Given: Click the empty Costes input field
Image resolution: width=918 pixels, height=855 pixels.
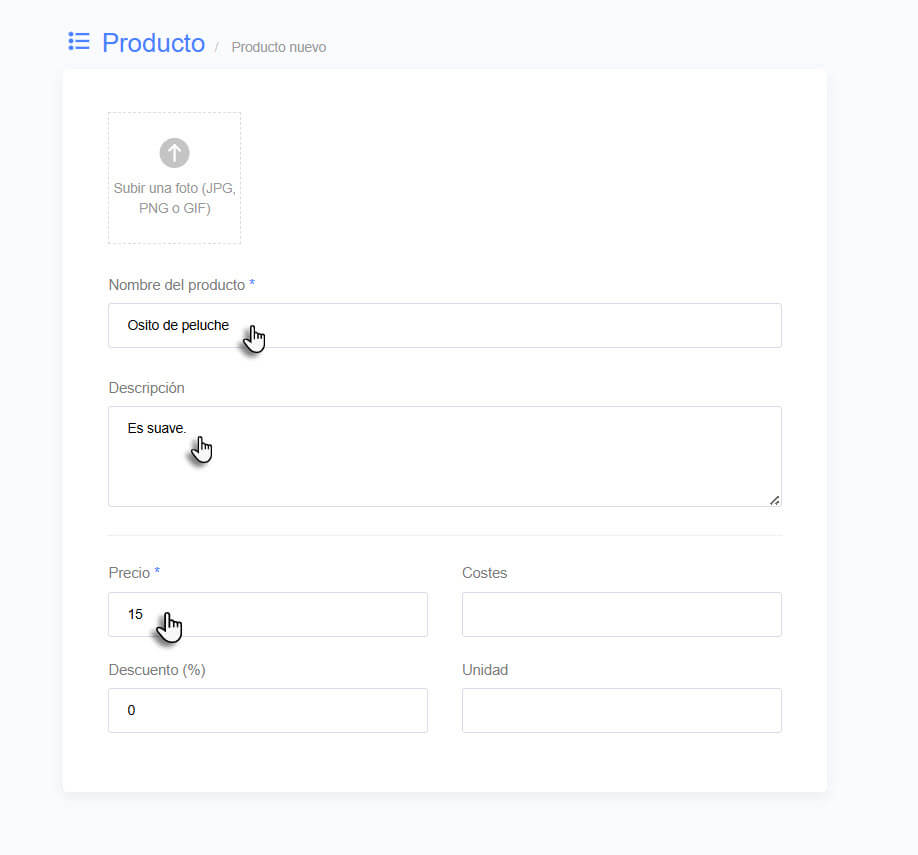Looking at the screenshot, I should pyautogui.click(x=622, y=614).
